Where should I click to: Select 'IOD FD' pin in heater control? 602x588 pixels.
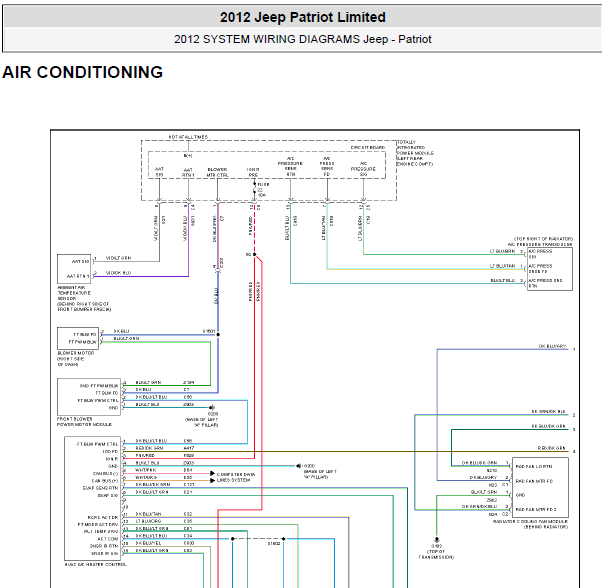click(110, 451)
